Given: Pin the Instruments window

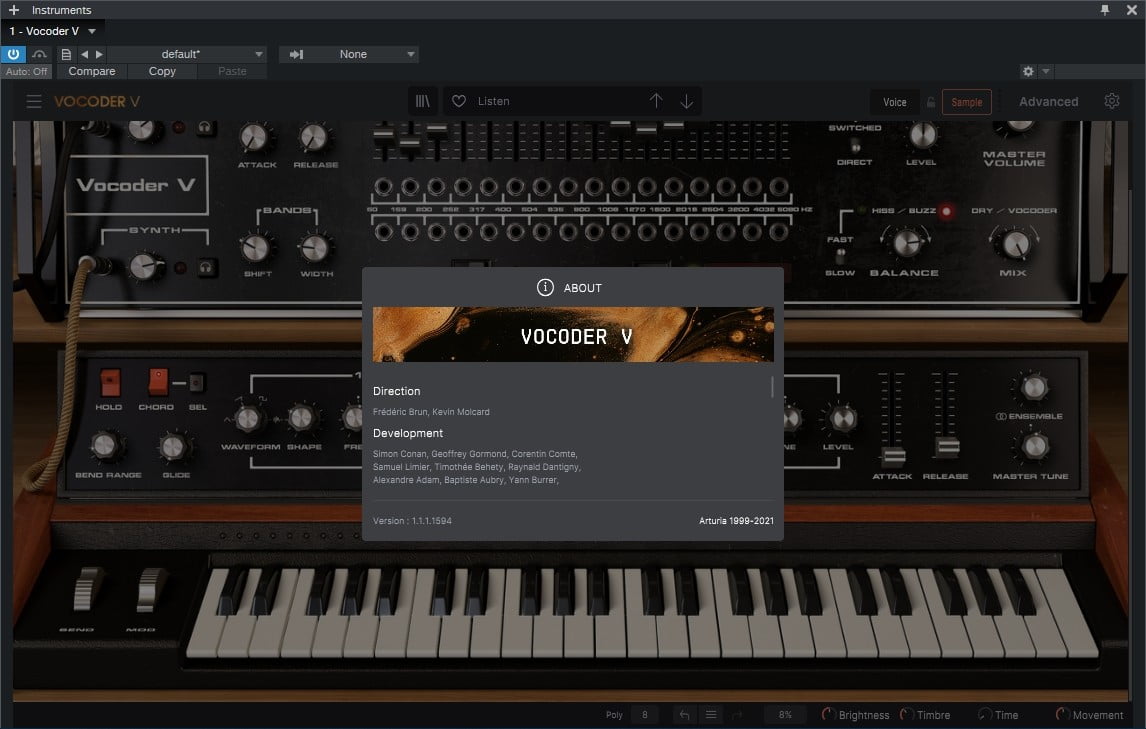Looking at the screenshot, I should coord(1105,10).
